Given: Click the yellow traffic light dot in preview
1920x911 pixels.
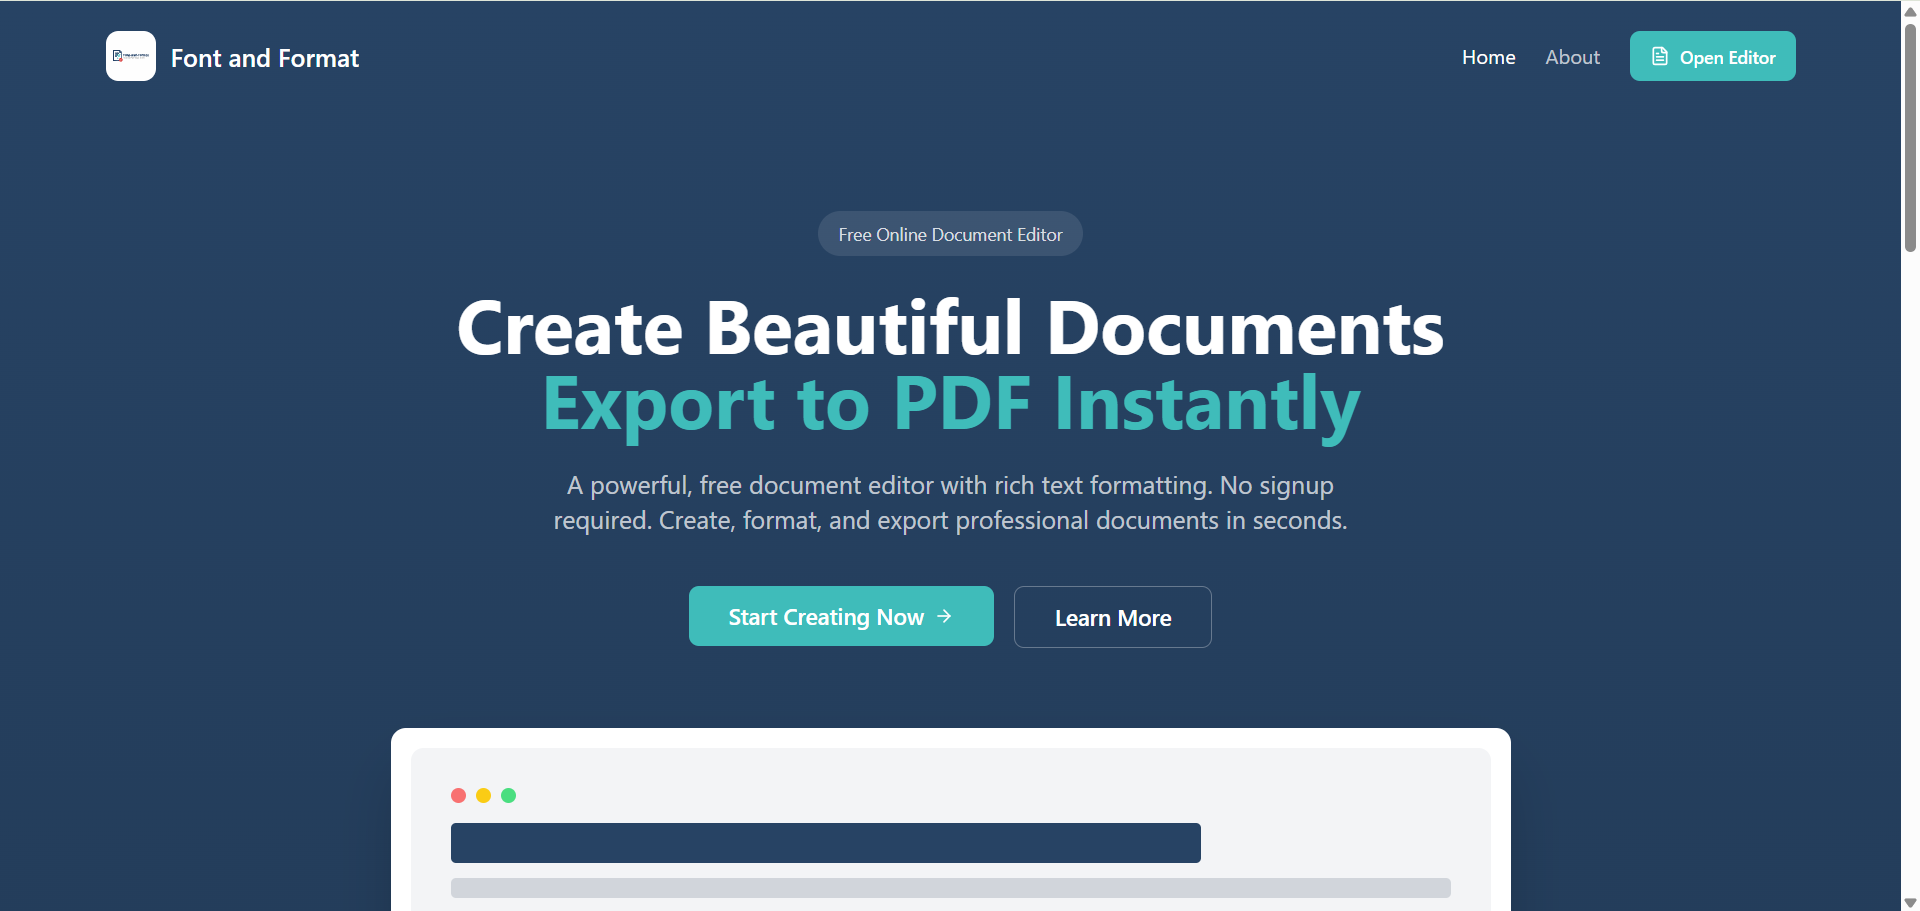Looking at the screenshot, I should pyautogui.click(x=484, y=795).
